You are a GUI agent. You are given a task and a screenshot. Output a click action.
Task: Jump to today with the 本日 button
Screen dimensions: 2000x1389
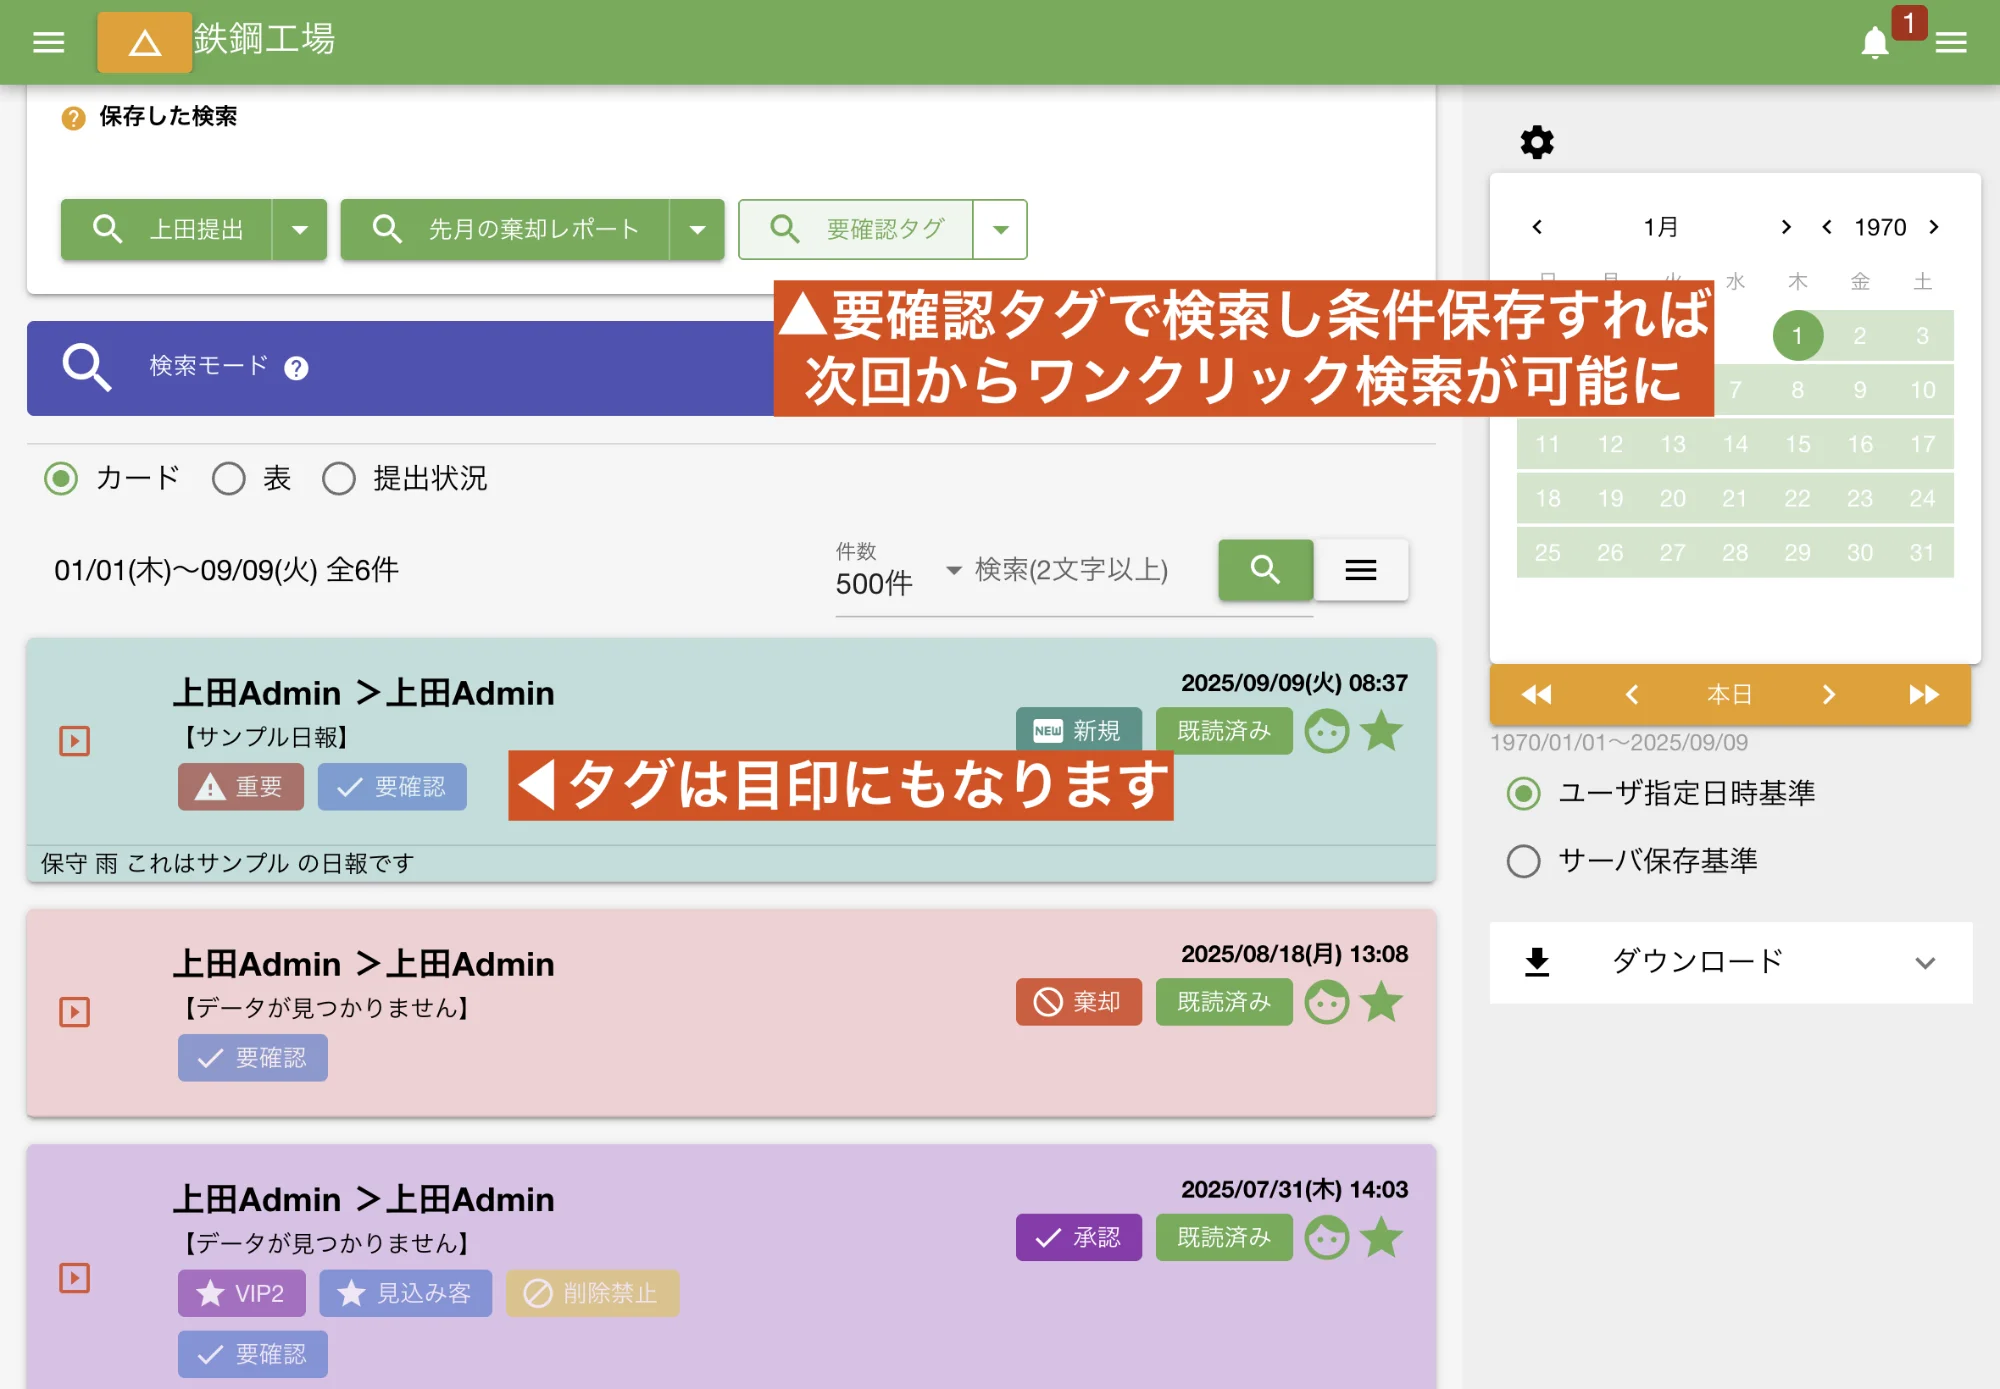pyautogui.click(x=1729, y=694)
